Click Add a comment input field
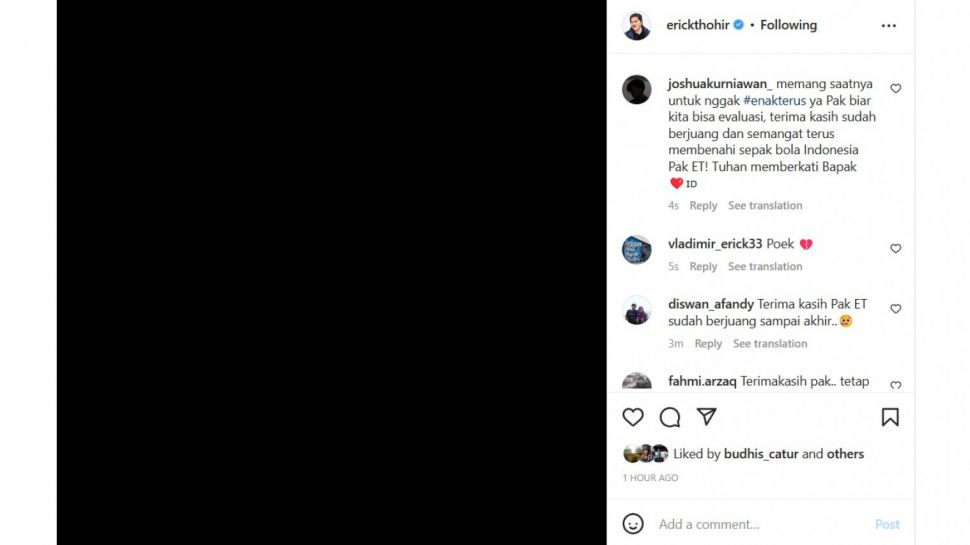Image resolution: width=970 pixels, height=545 pixels. [760, 524]
